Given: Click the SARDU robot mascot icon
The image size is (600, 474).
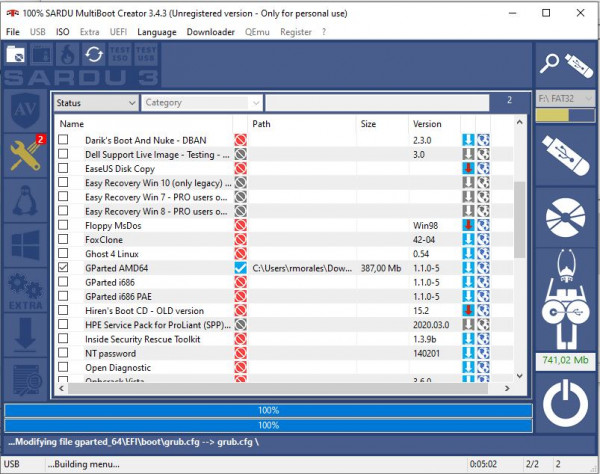Looking at the screenshot, I should tap(566, 299).
